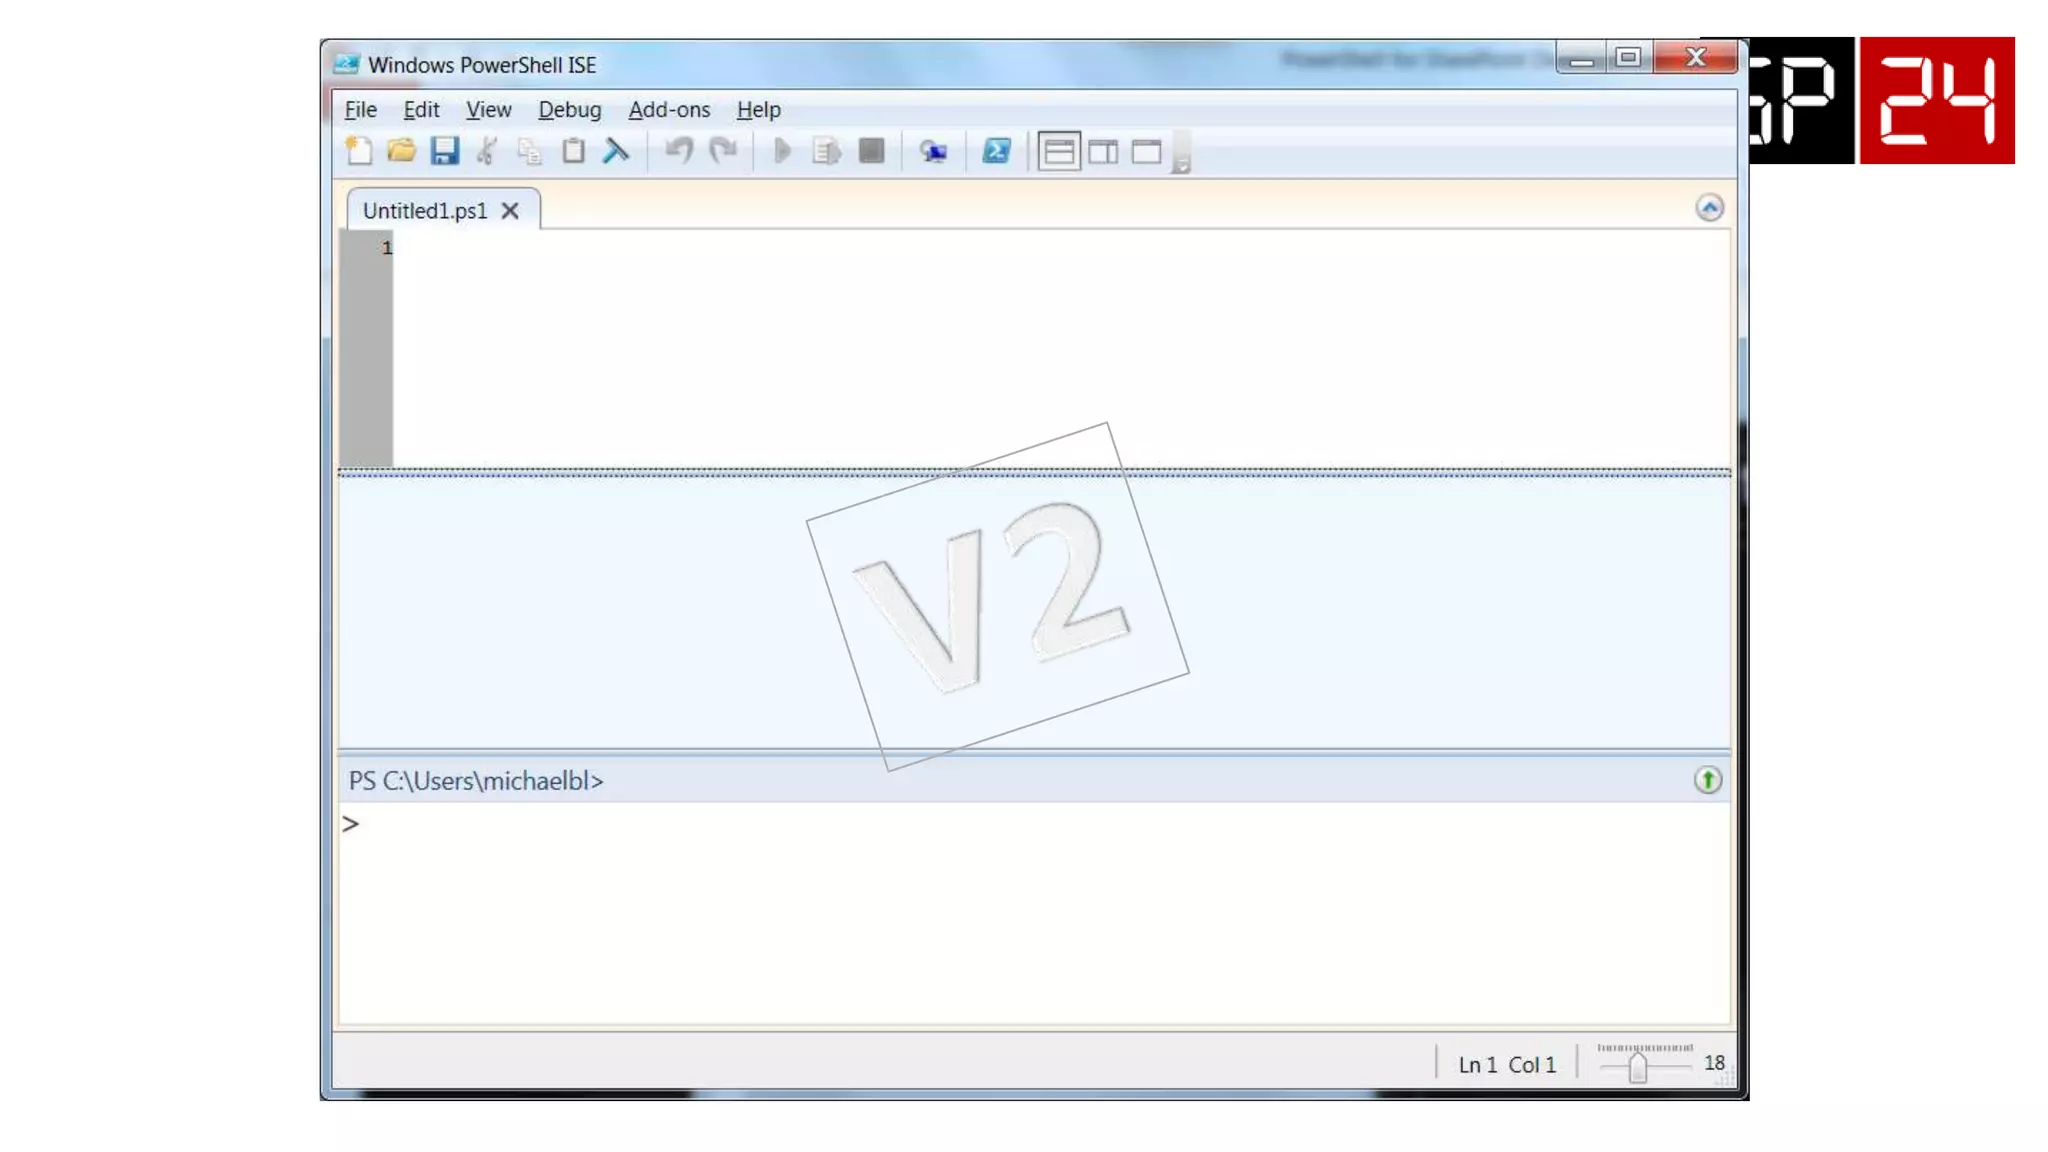This screenshot has height=1152, width=2048.
Task: Start PowerShell.exe via blue console icon
Action: tap(996, 151)
